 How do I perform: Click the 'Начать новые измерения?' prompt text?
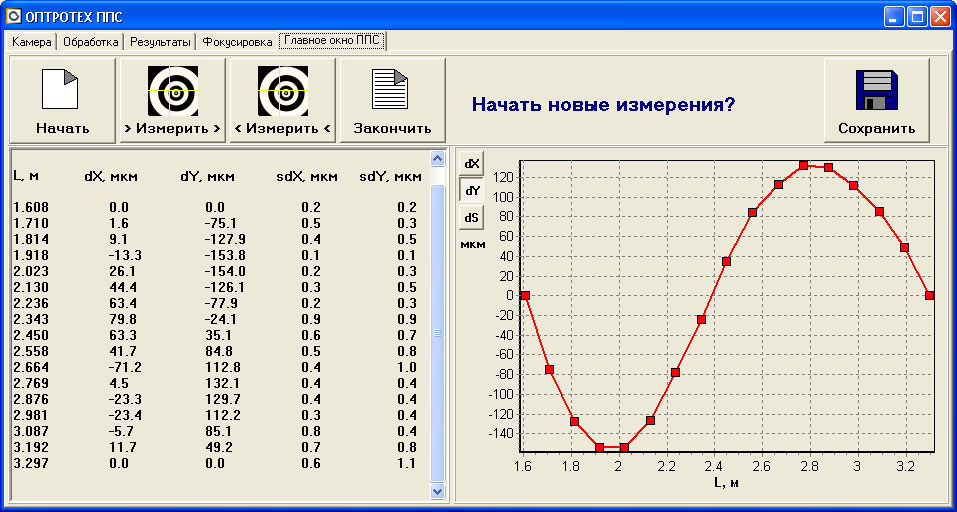603,104
